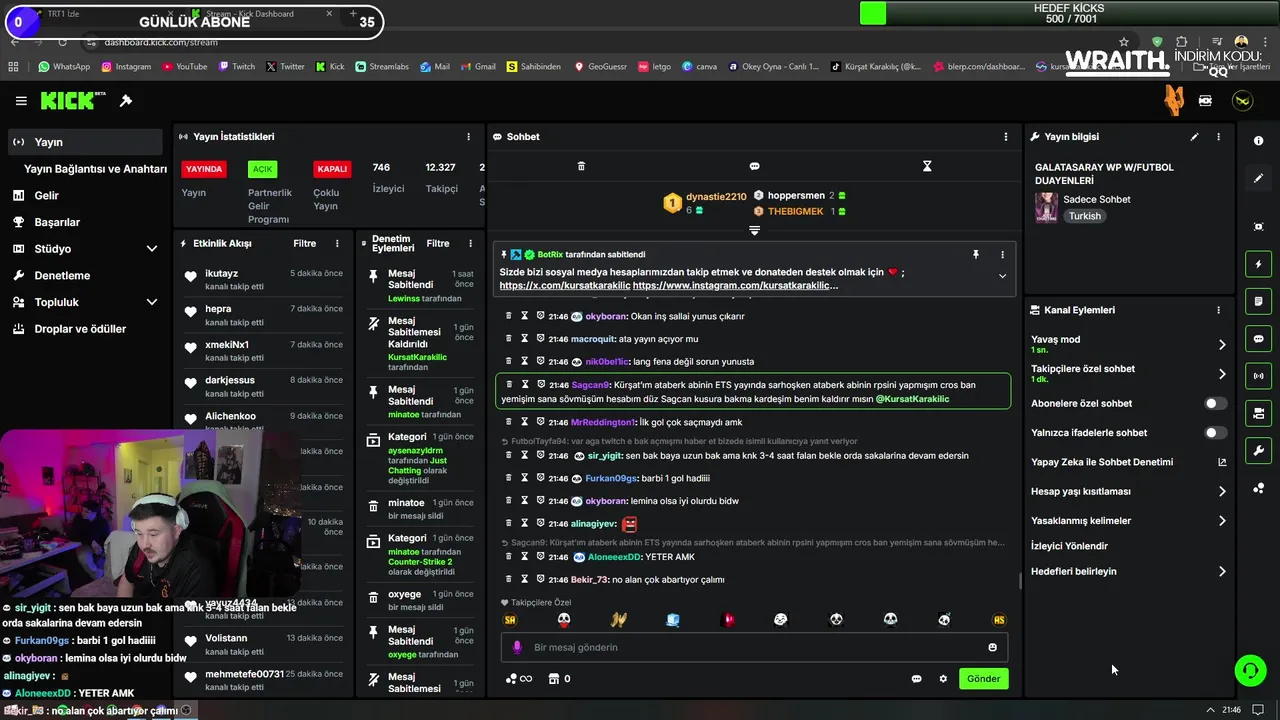
Task: Open x.com/kursatkarakilic link in pinned message
Action: point(565,286)
